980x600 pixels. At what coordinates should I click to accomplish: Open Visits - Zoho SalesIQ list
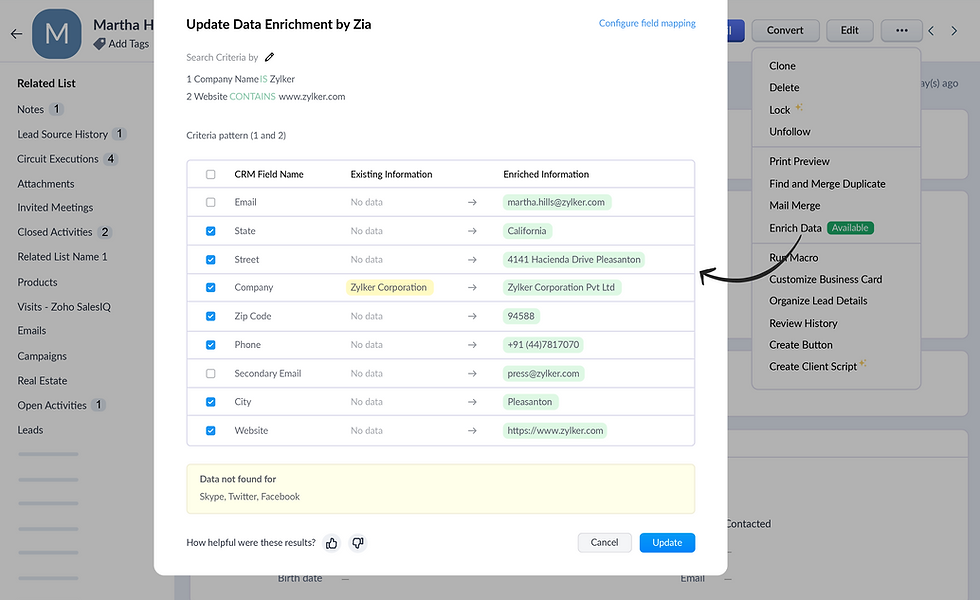[x=64, y=307]
